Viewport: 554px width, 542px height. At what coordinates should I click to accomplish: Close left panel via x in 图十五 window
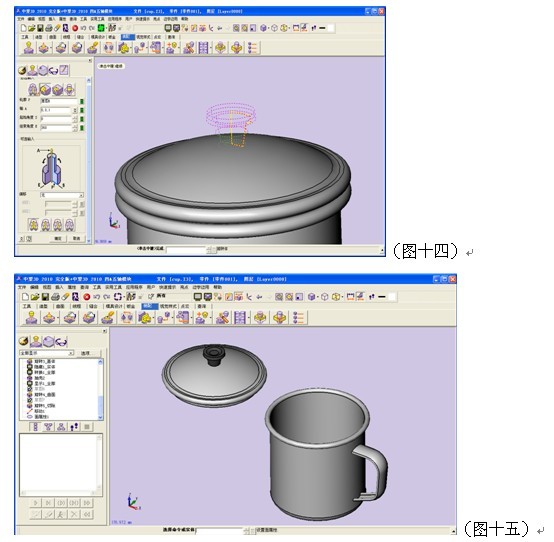104,331
